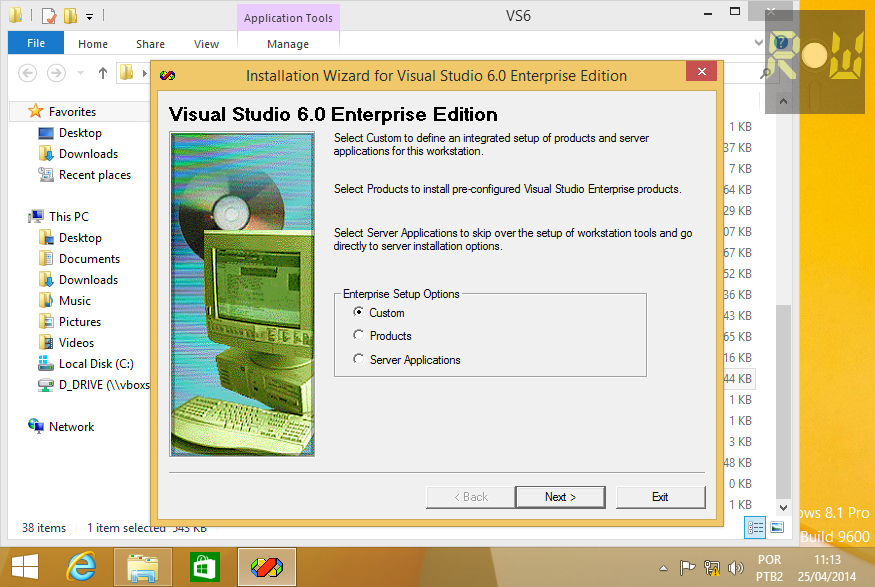Click the Application Tools tab header

pyautogui.click(x=288, y=18)
